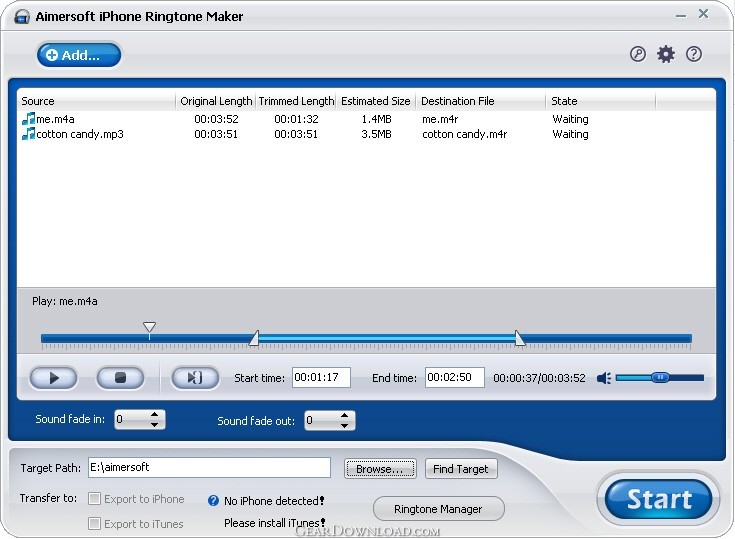
Task: Click the big Start button
Action: pyautogui.click(x=659, y=499)
